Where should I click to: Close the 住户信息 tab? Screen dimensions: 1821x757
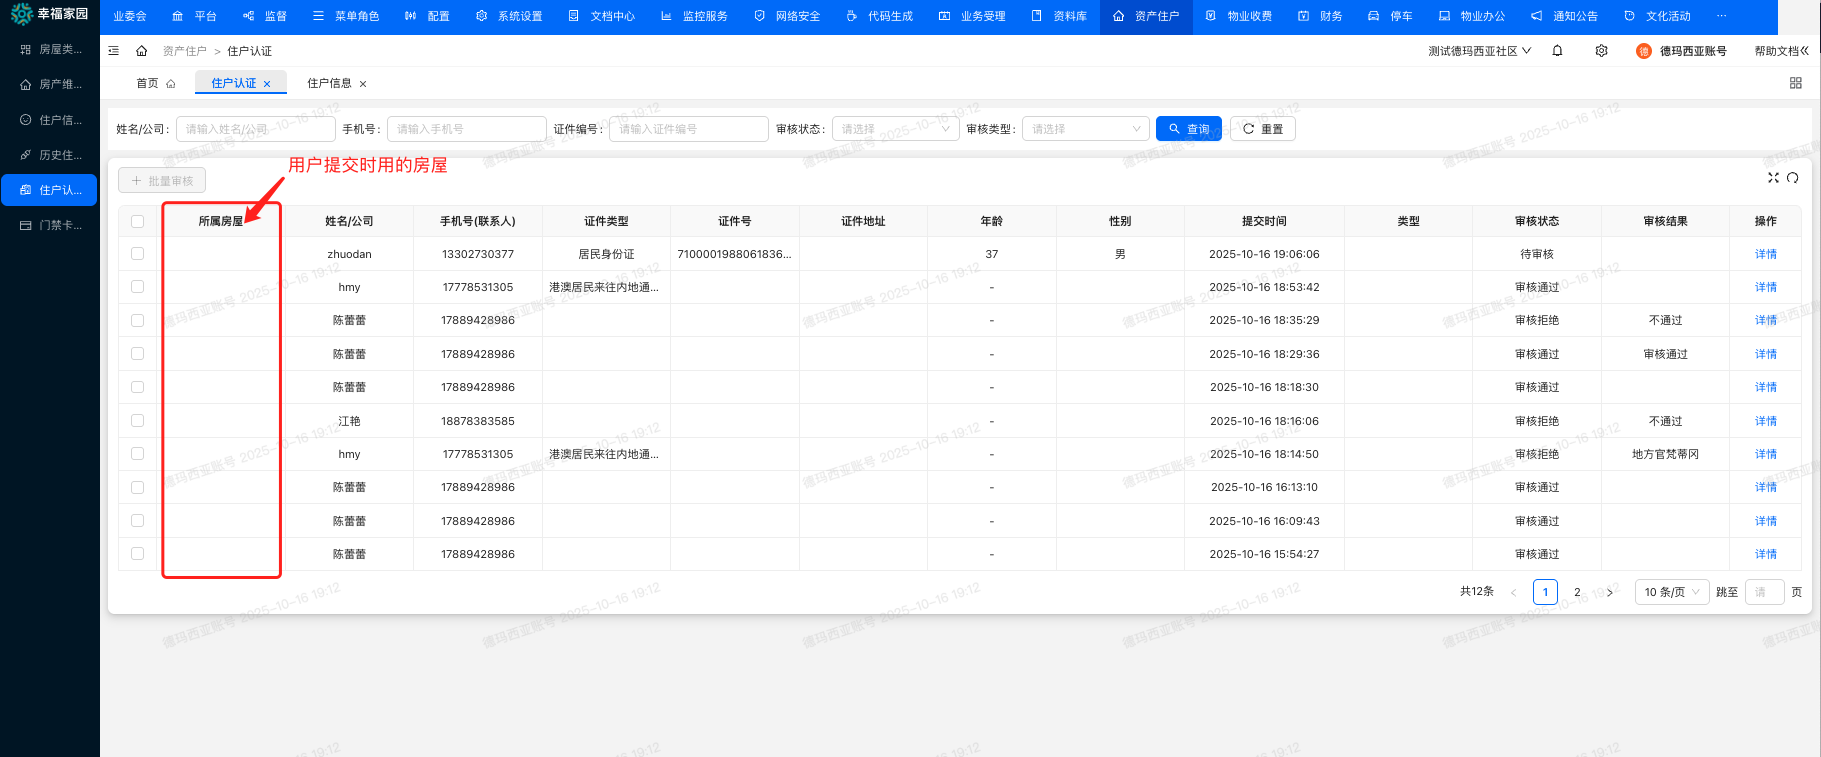click(363, 84)
